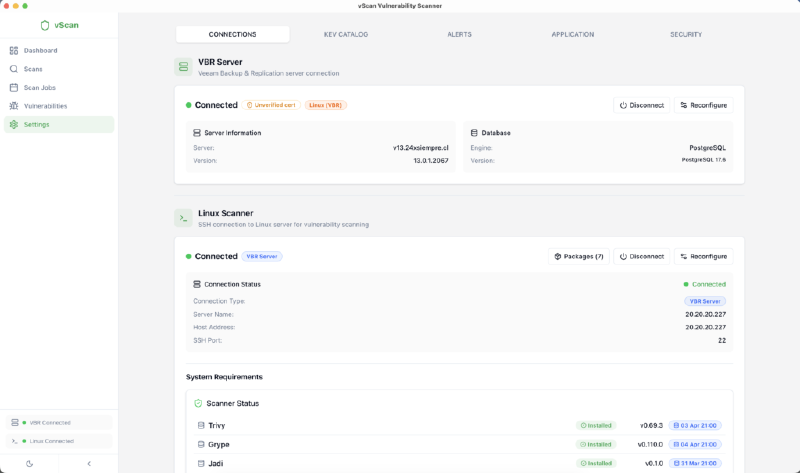Click the Connection Type VBR Server badge
The width and height of the screenshot is (800, 473).
pyautogui.click(x=705, y=301)
